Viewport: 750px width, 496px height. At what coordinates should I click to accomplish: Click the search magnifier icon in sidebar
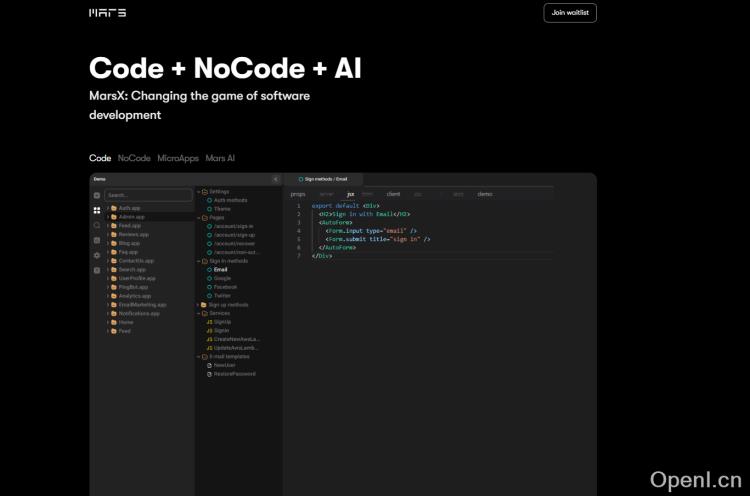tap(97, 226)
